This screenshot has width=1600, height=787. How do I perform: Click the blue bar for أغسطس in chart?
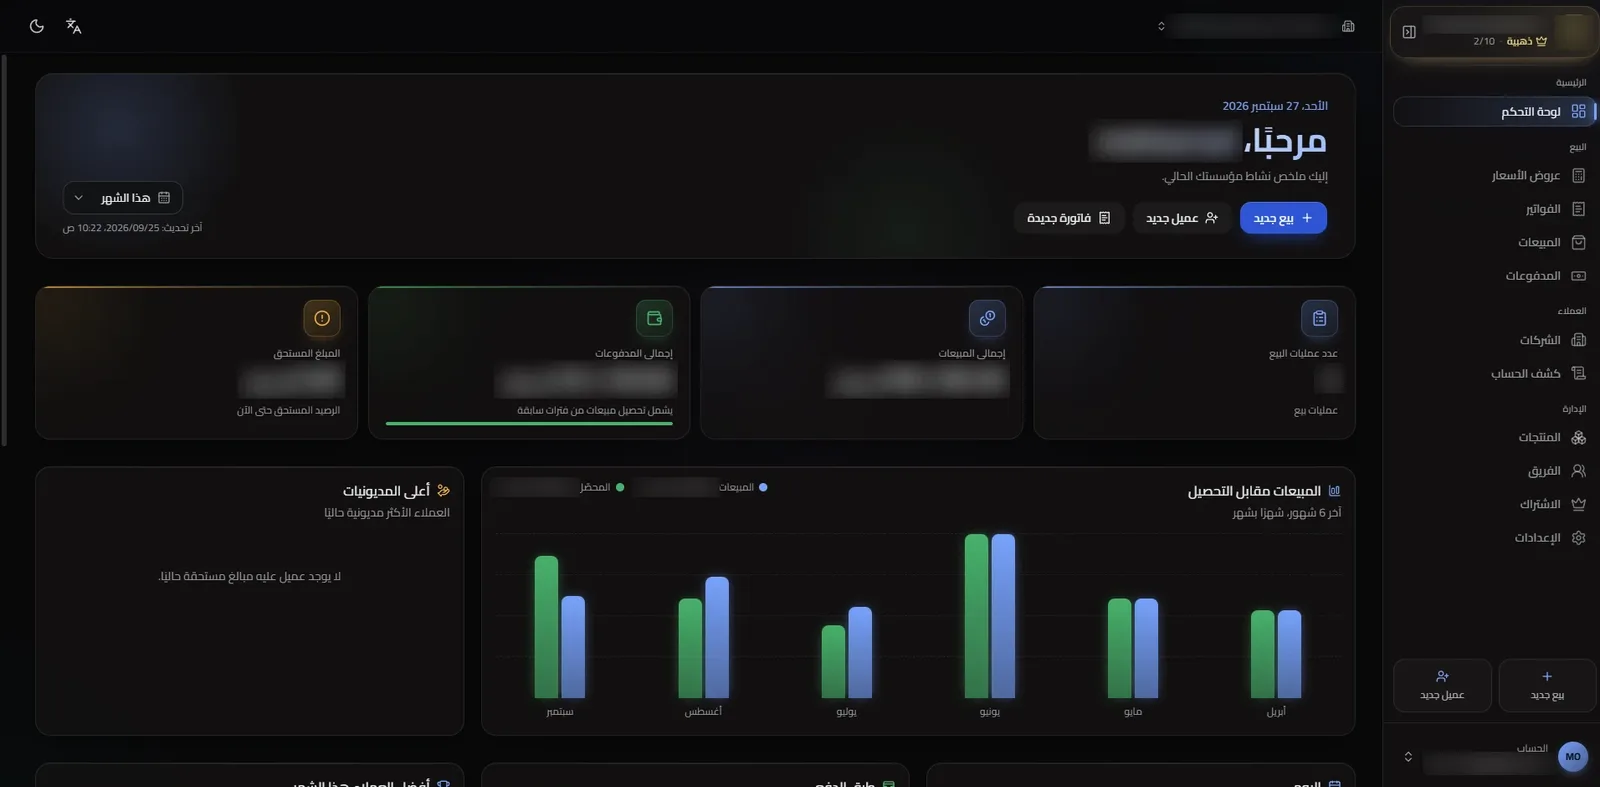[717, 638]
